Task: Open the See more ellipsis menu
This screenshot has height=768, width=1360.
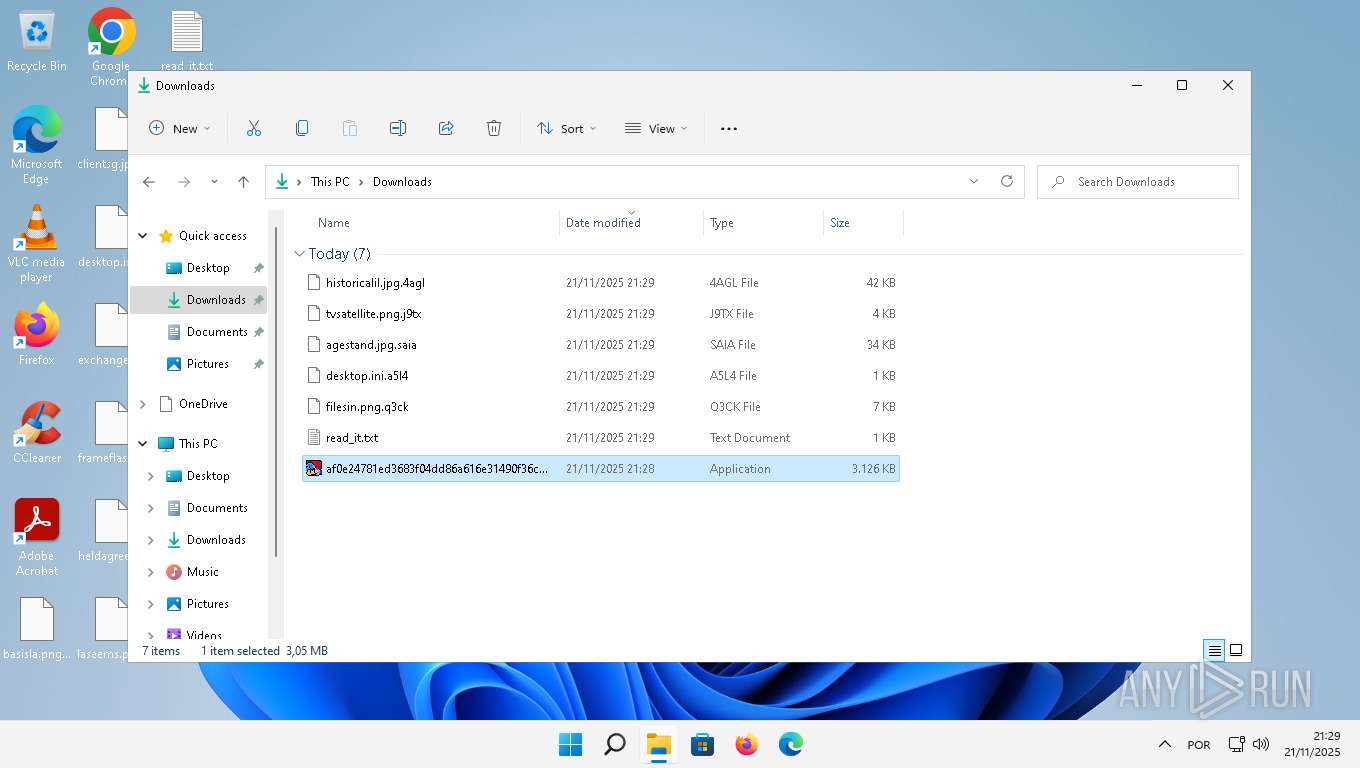Action: point(729,128)
